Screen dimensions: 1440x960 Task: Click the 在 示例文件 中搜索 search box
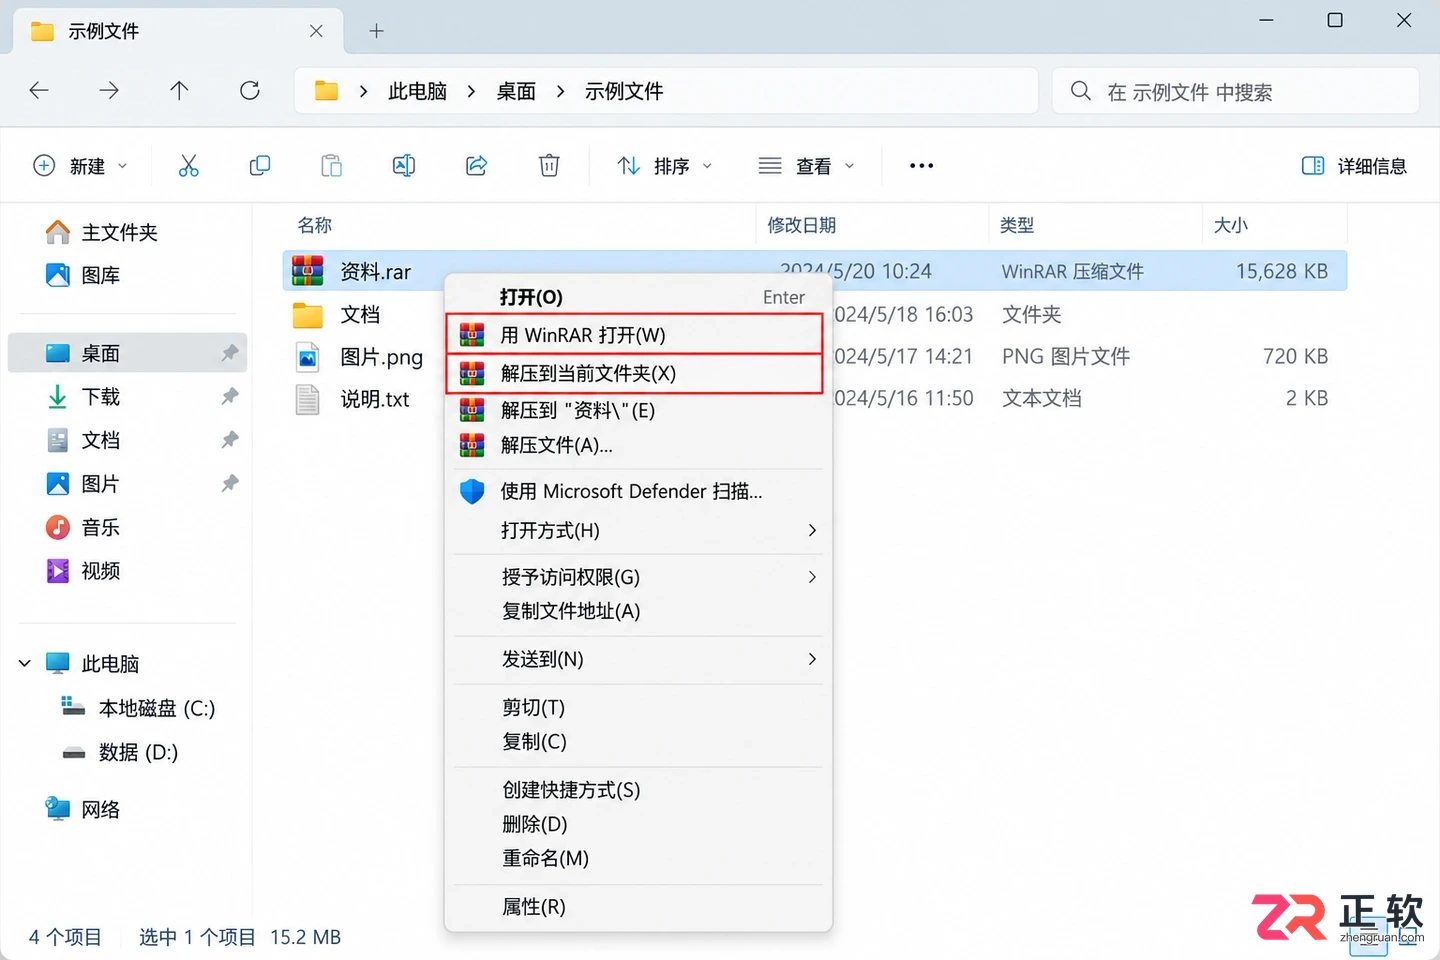1236,91
